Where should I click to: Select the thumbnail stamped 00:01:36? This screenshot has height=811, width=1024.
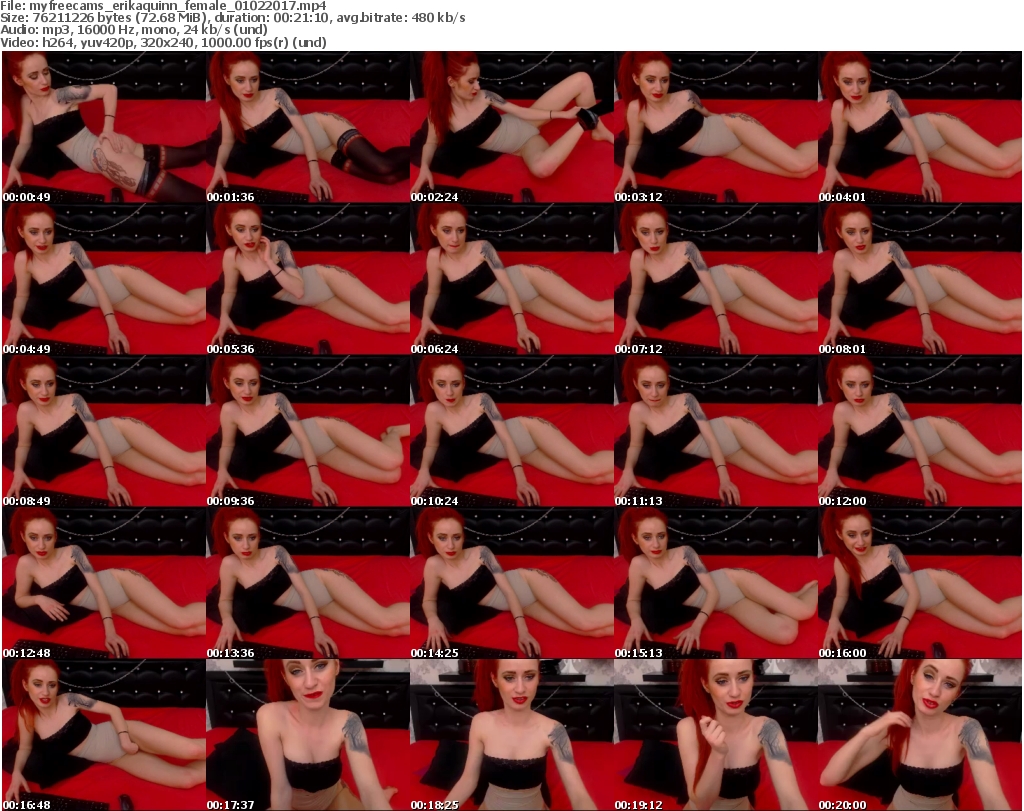308,127
